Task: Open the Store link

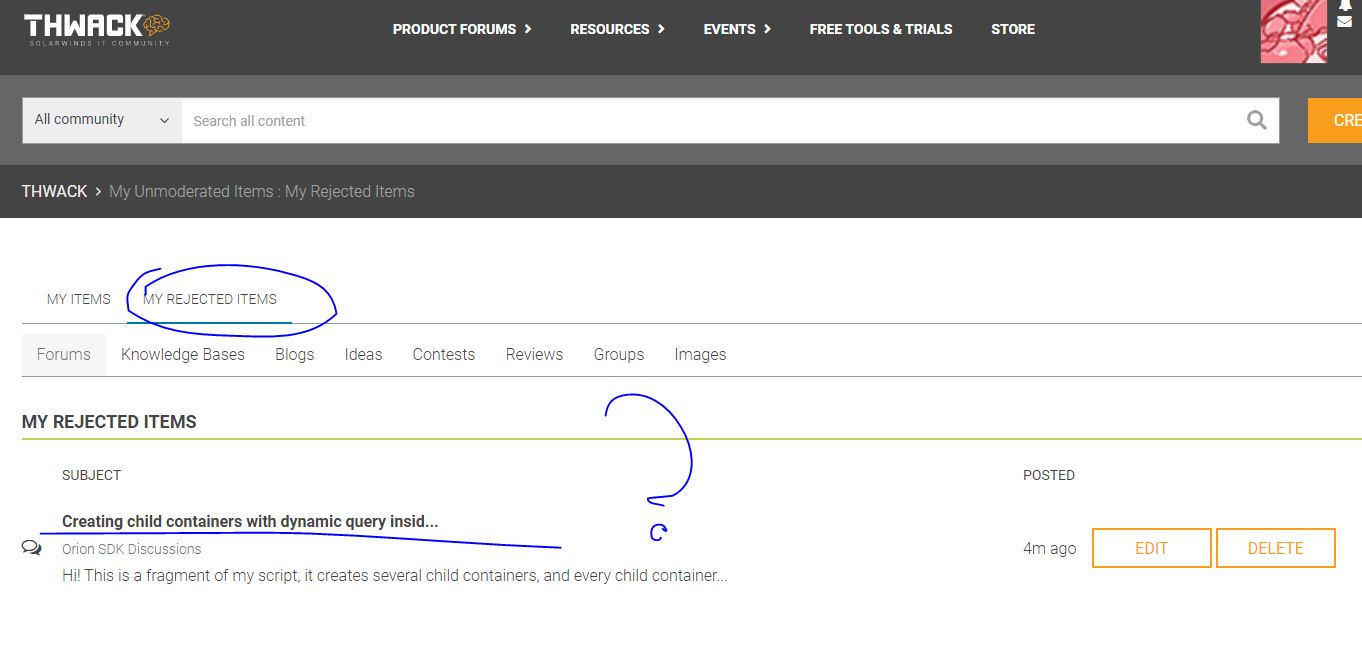Action: coord(1013,29)
